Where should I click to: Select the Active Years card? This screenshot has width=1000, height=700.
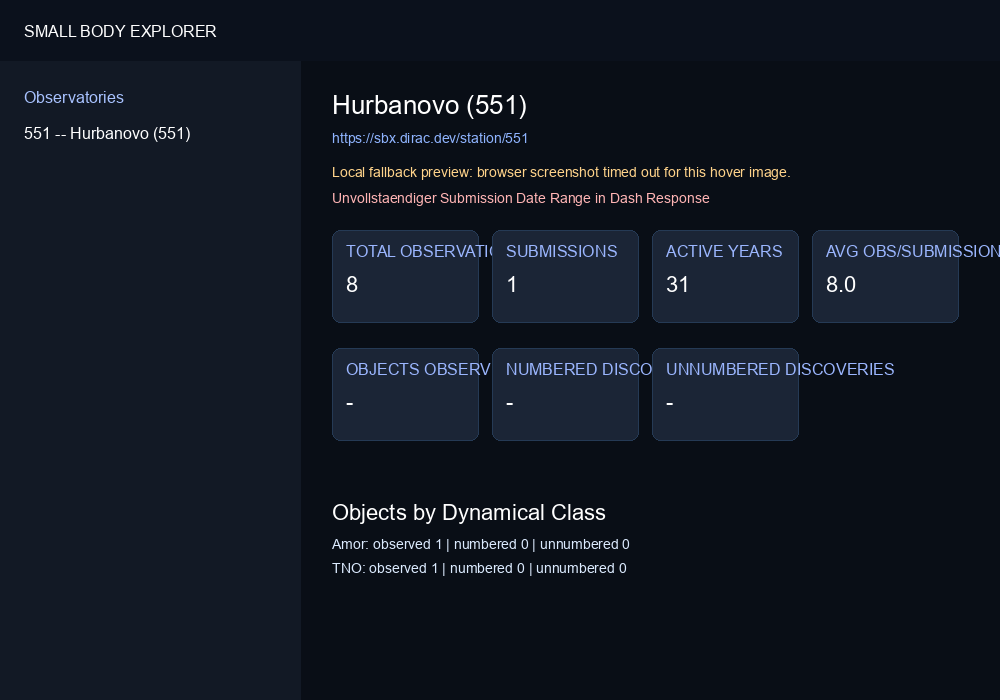pos(726,277)
